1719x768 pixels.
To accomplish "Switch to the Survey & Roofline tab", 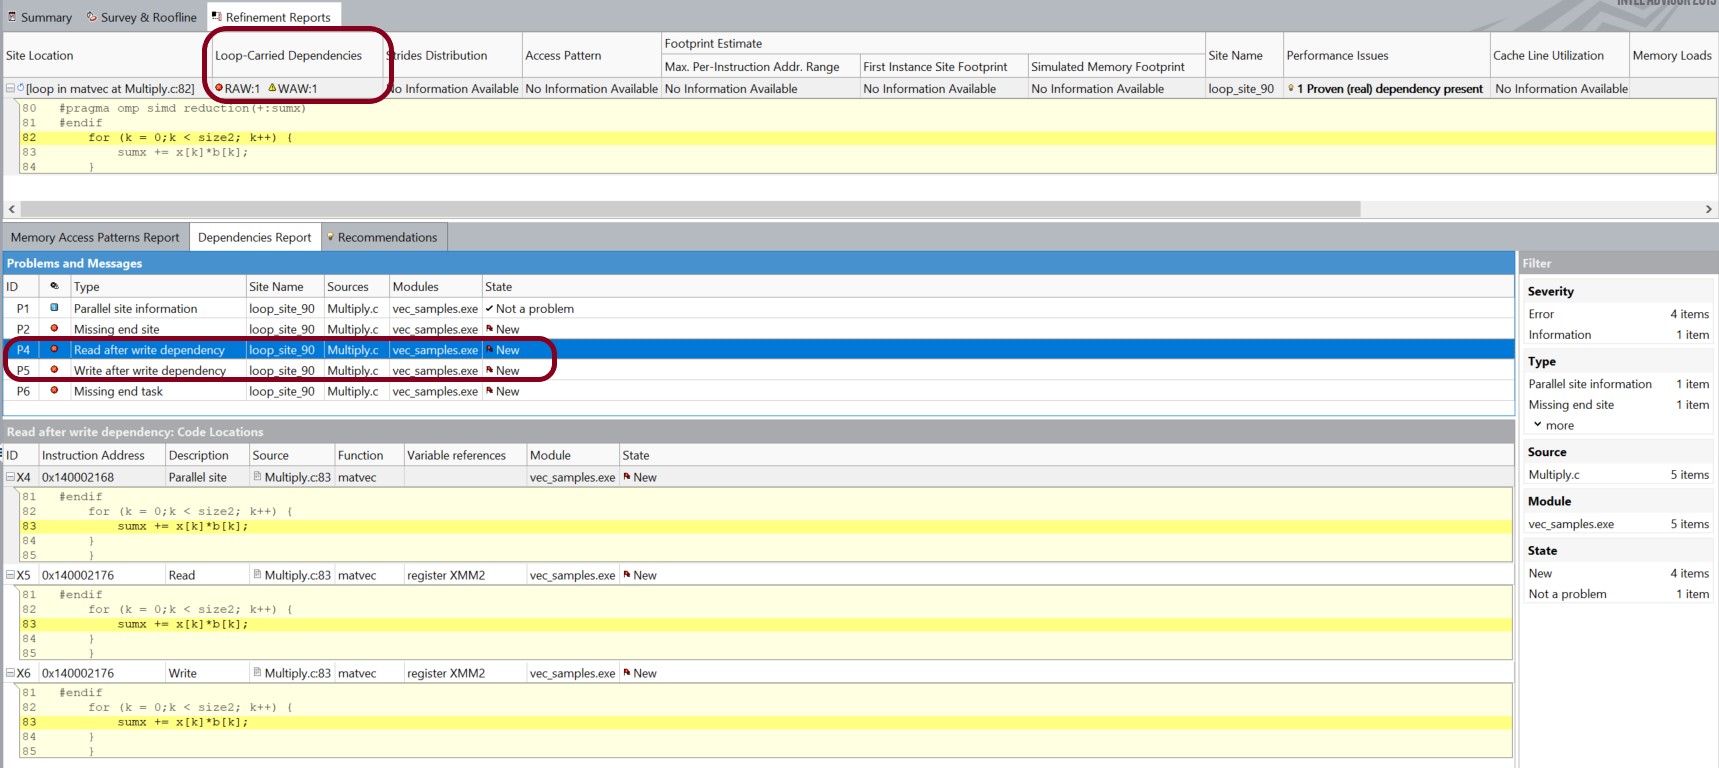I will coord(141,17).
